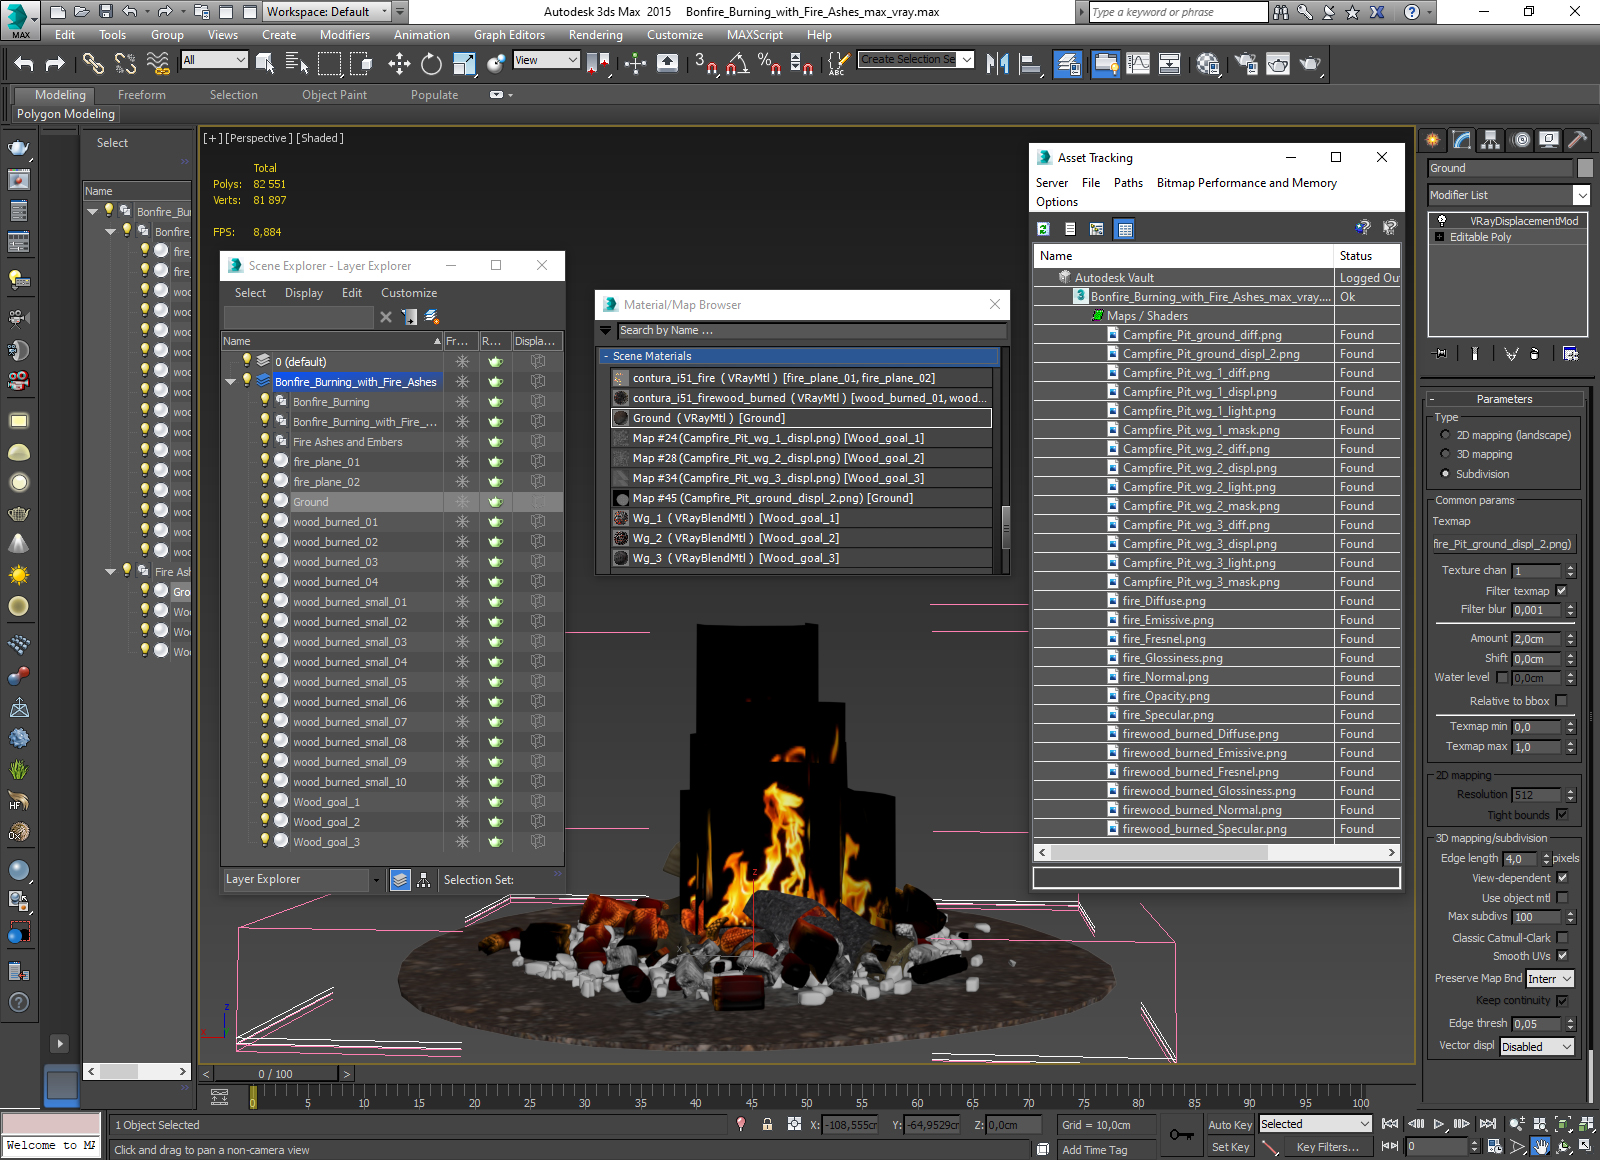Activate the Select and Rotate tool

[431, 64]
